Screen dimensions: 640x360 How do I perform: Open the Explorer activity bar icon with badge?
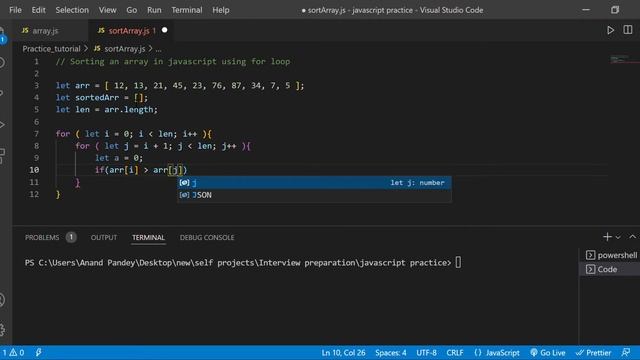pos(2,36)
